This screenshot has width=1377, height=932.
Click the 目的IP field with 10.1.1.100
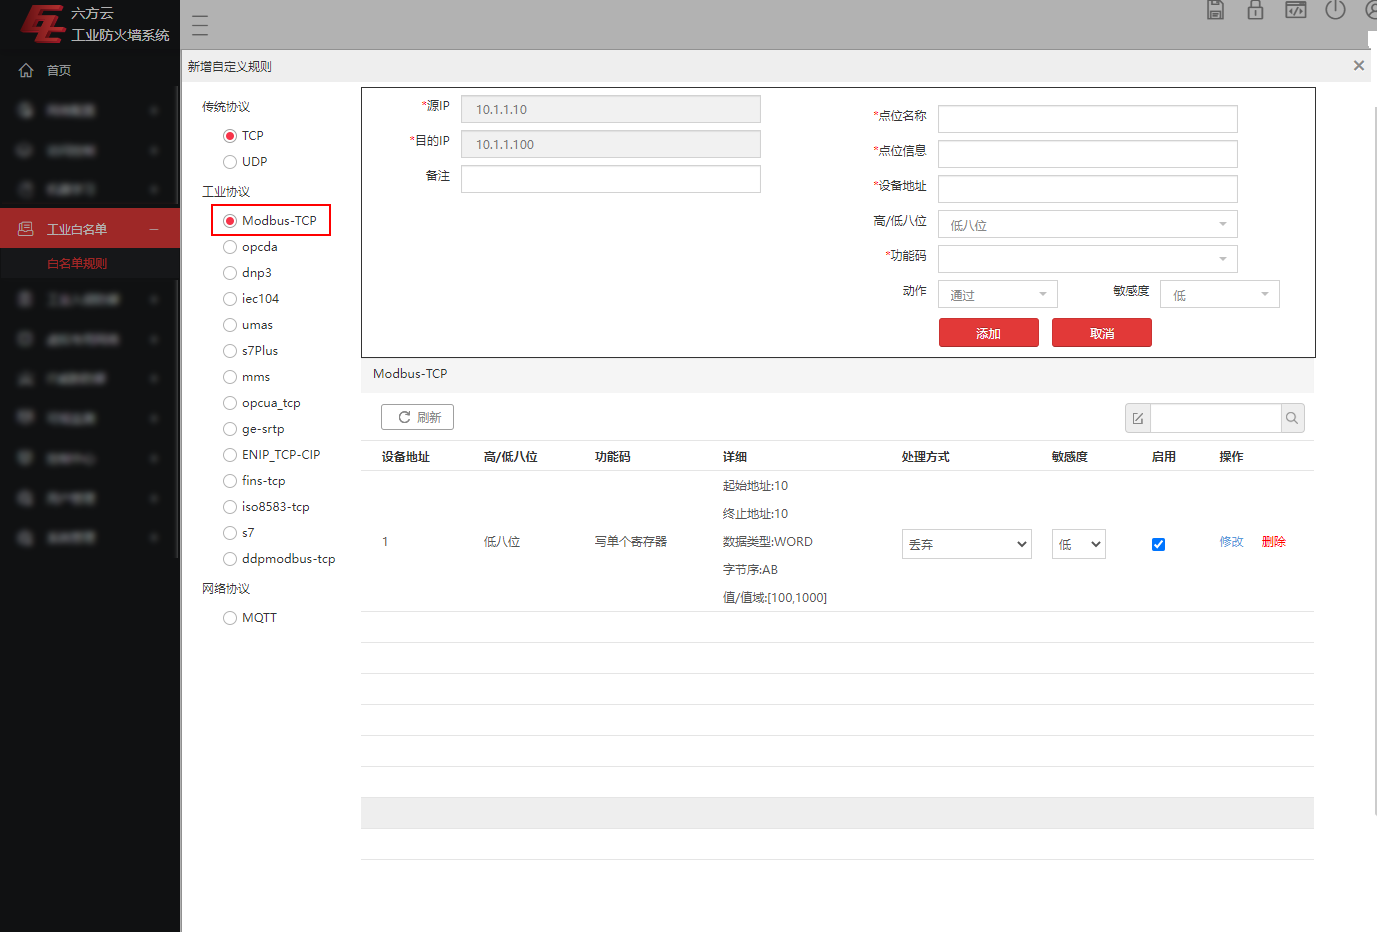click(x=611, y=144)
